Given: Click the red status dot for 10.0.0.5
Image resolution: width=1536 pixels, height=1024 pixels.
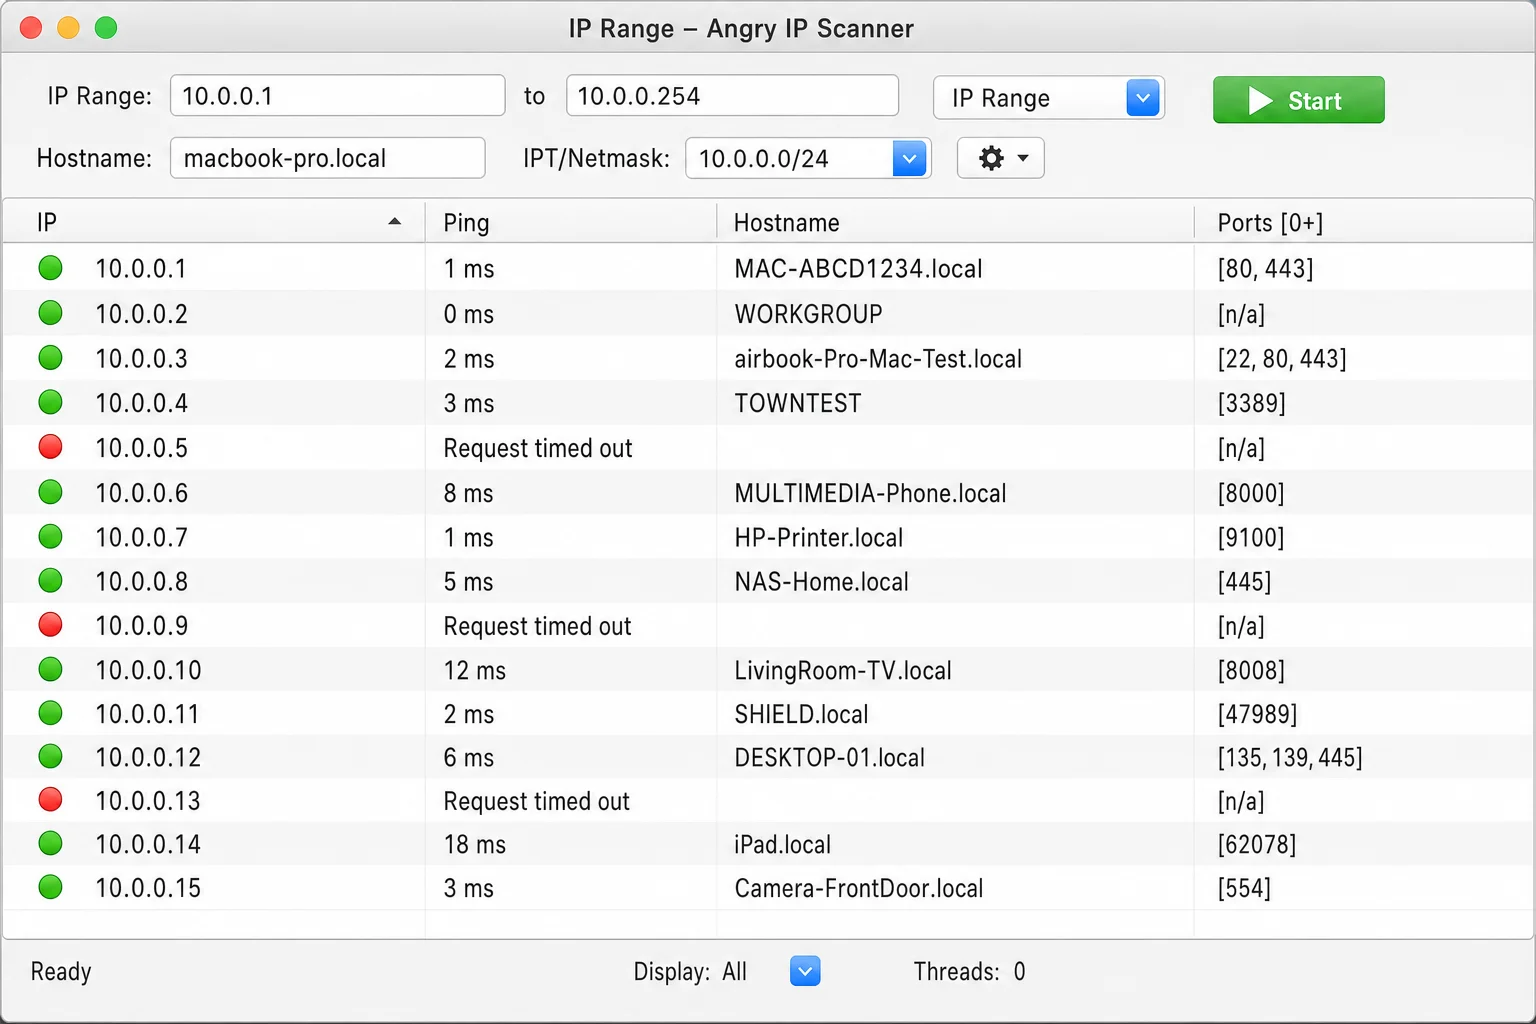Looking at the screenshot, I should pos(50,447).
